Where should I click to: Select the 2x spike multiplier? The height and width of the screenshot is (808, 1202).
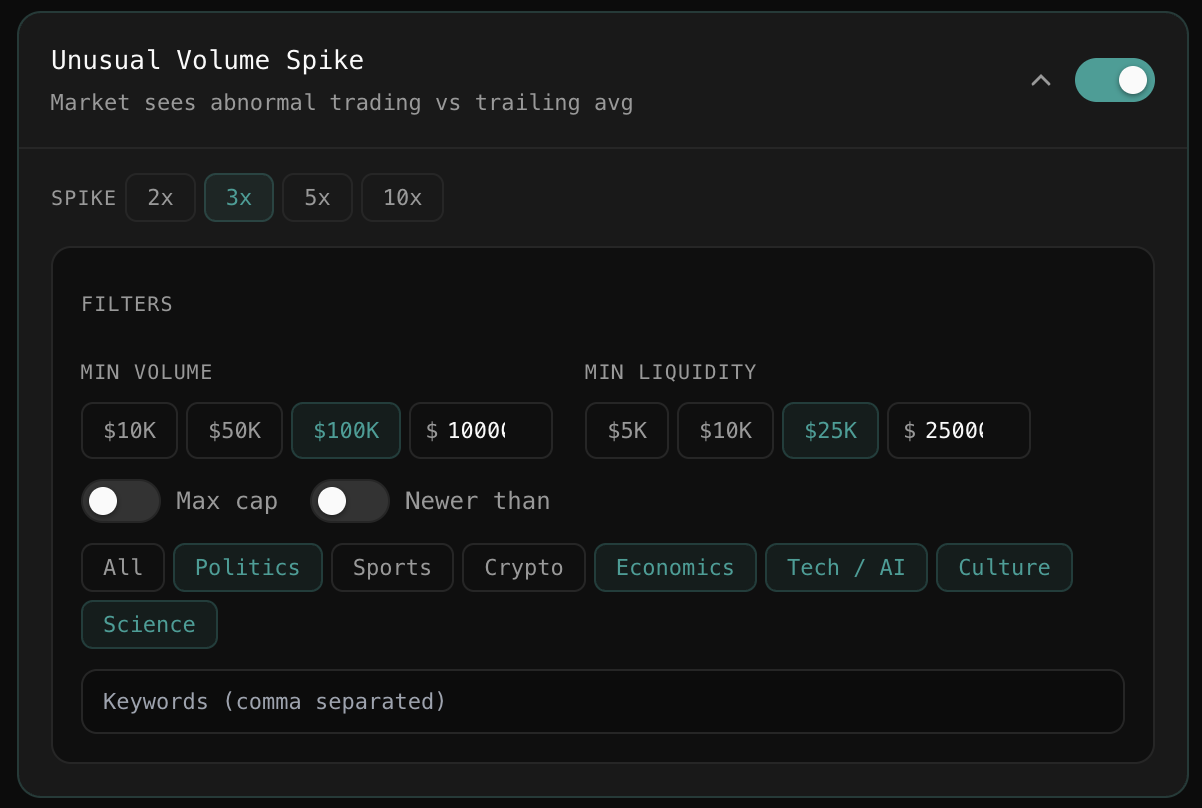click(160, 198)
